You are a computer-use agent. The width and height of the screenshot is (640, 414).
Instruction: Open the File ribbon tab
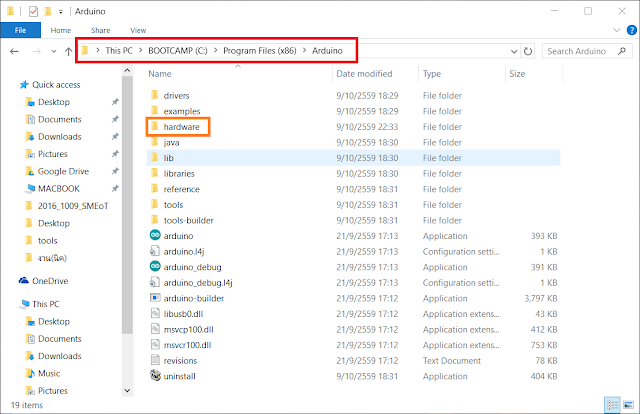click(x=20, y=30)
